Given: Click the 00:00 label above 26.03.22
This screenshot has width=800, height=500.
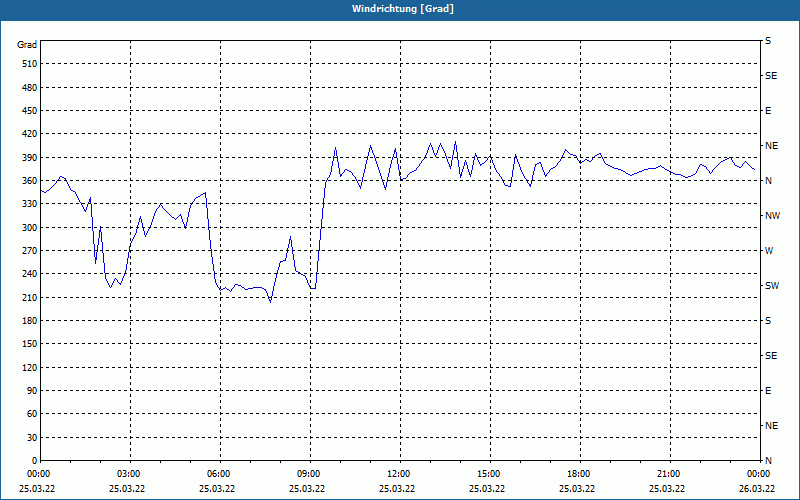Looking at the screenshot, I should tap(758, 474).
